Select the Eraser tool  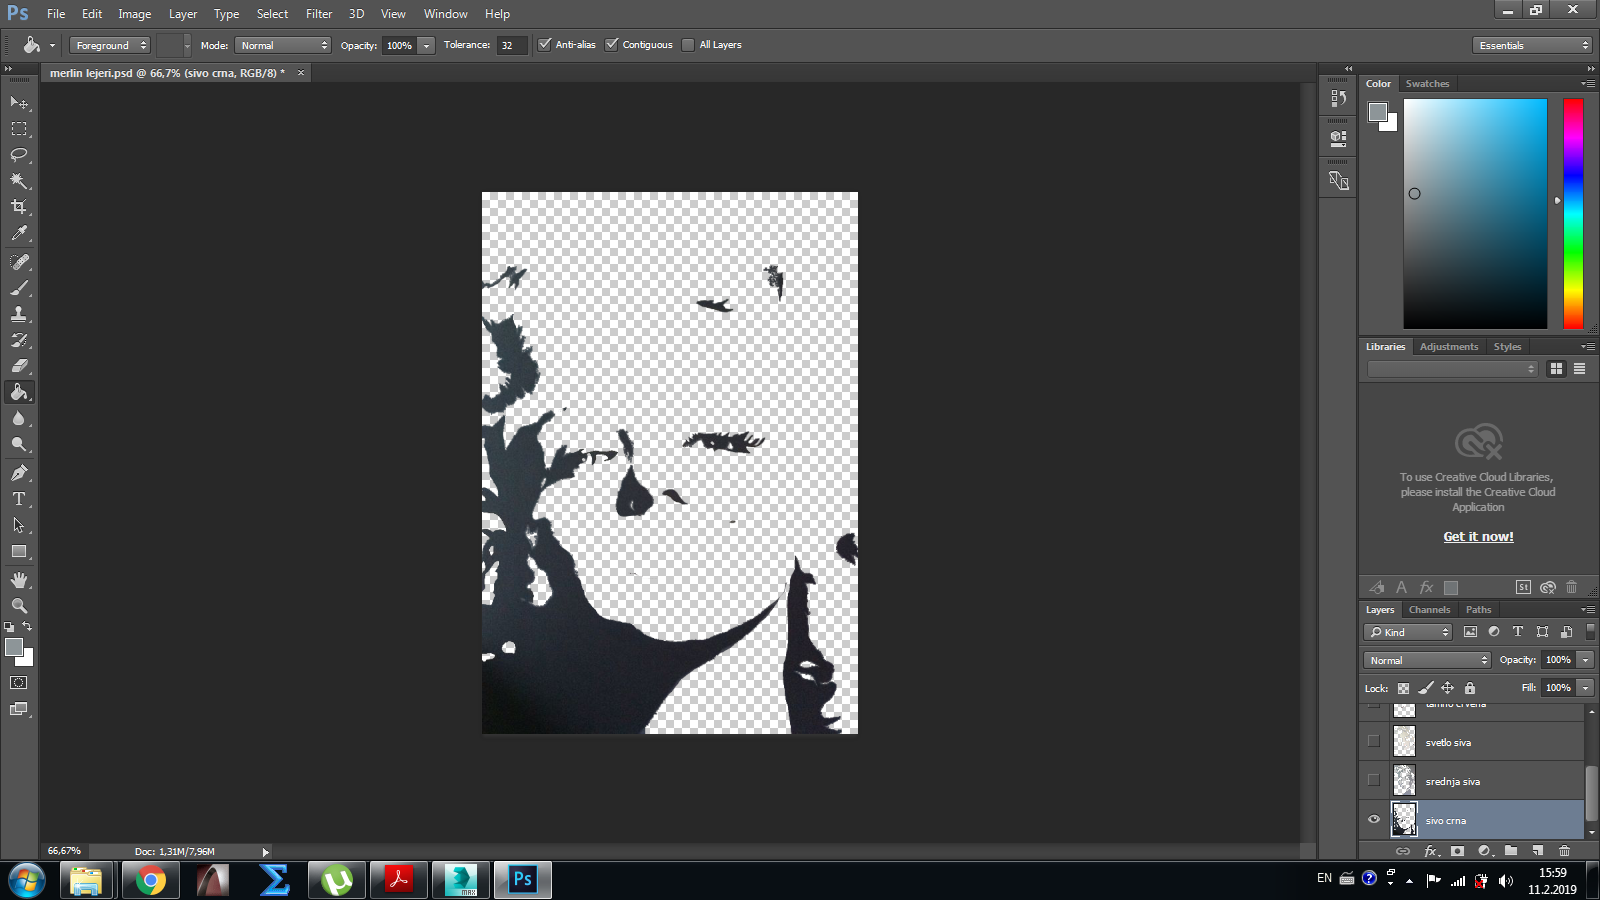coord(19,366)
